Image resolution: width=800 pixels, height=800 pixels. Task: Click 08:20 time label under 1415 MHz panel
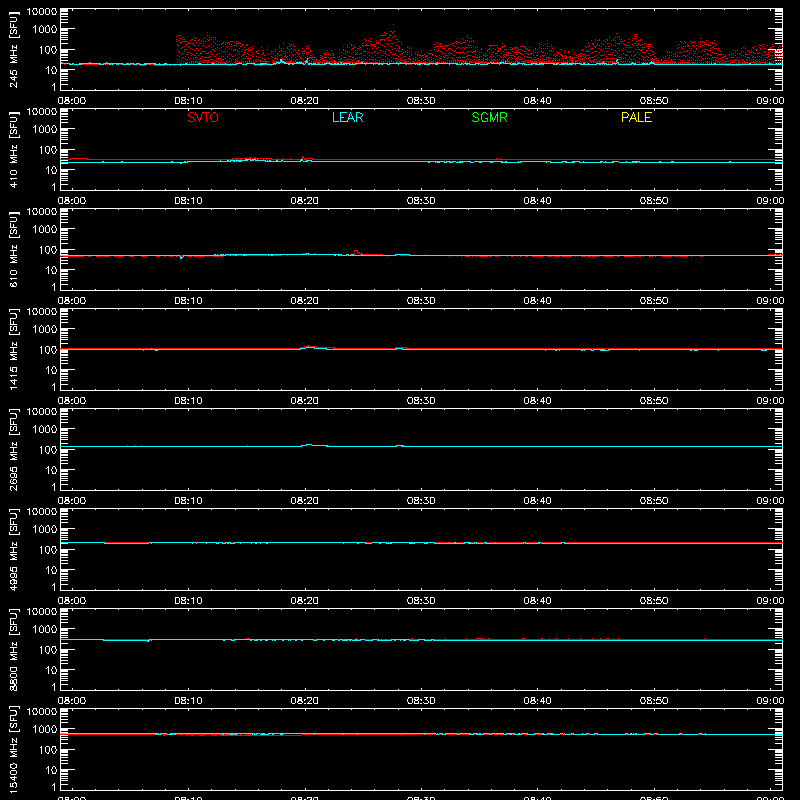pos(305,401)
